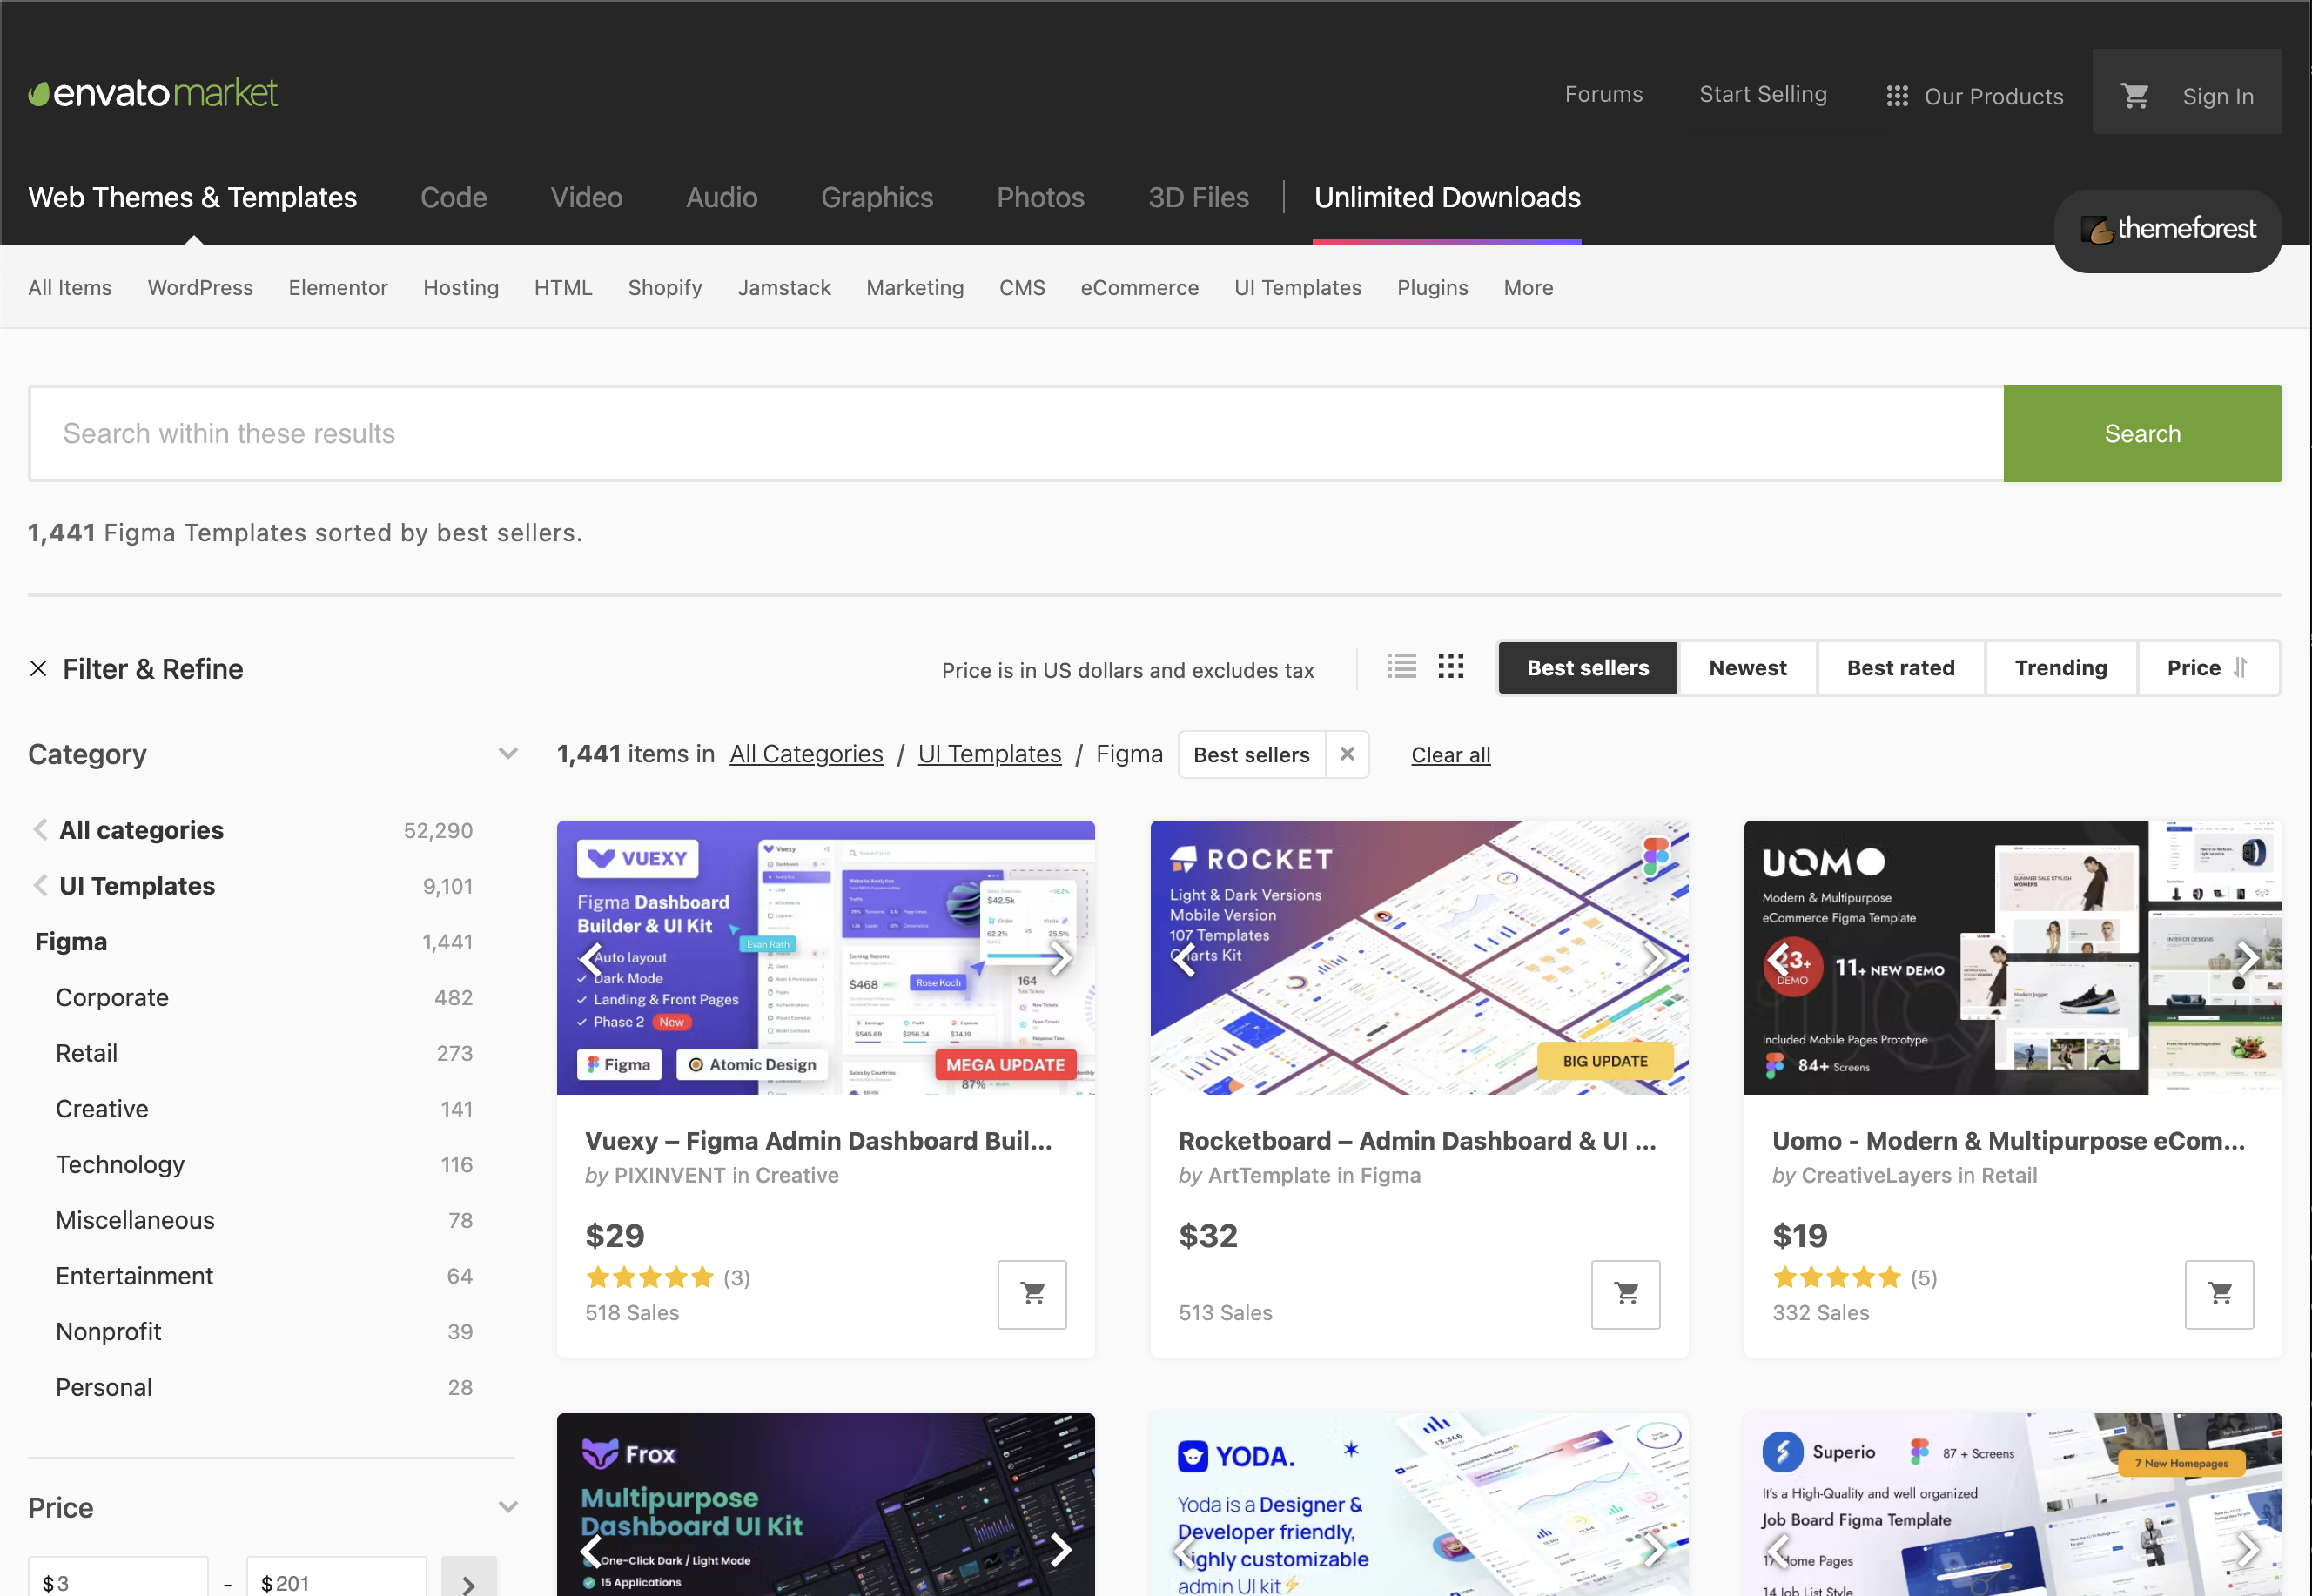Open Unlimited Downloads tab
2312x1596 pixels.
point(1447,197)
